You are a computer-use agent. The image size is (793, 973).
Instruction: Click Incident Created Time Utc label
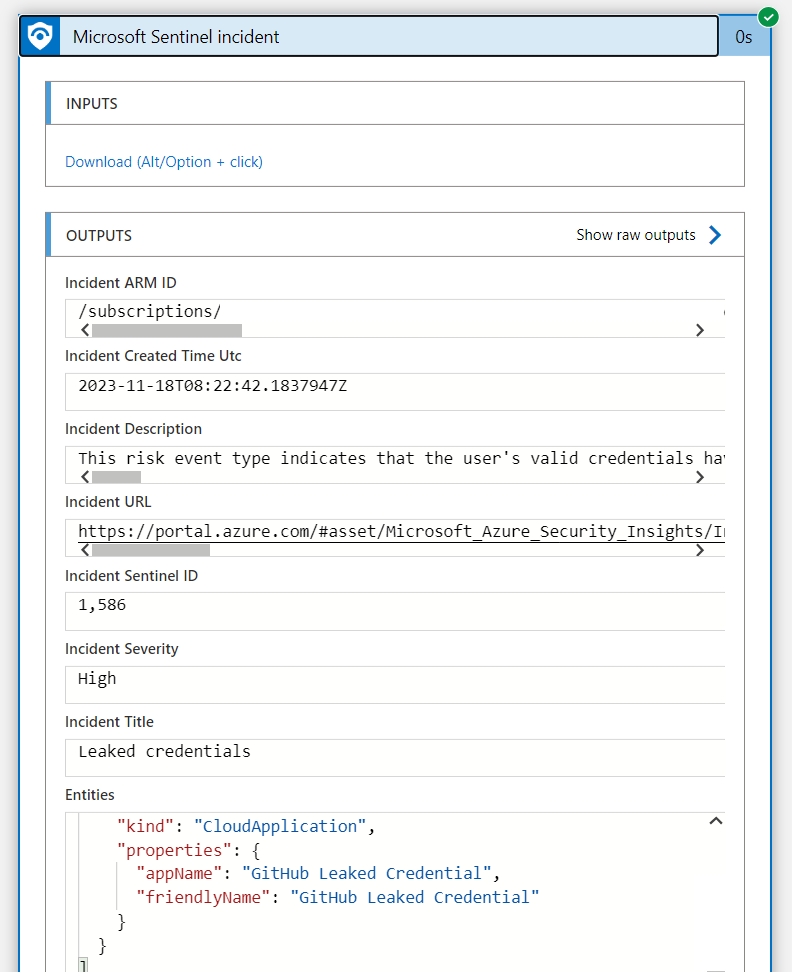pos(153,356)
